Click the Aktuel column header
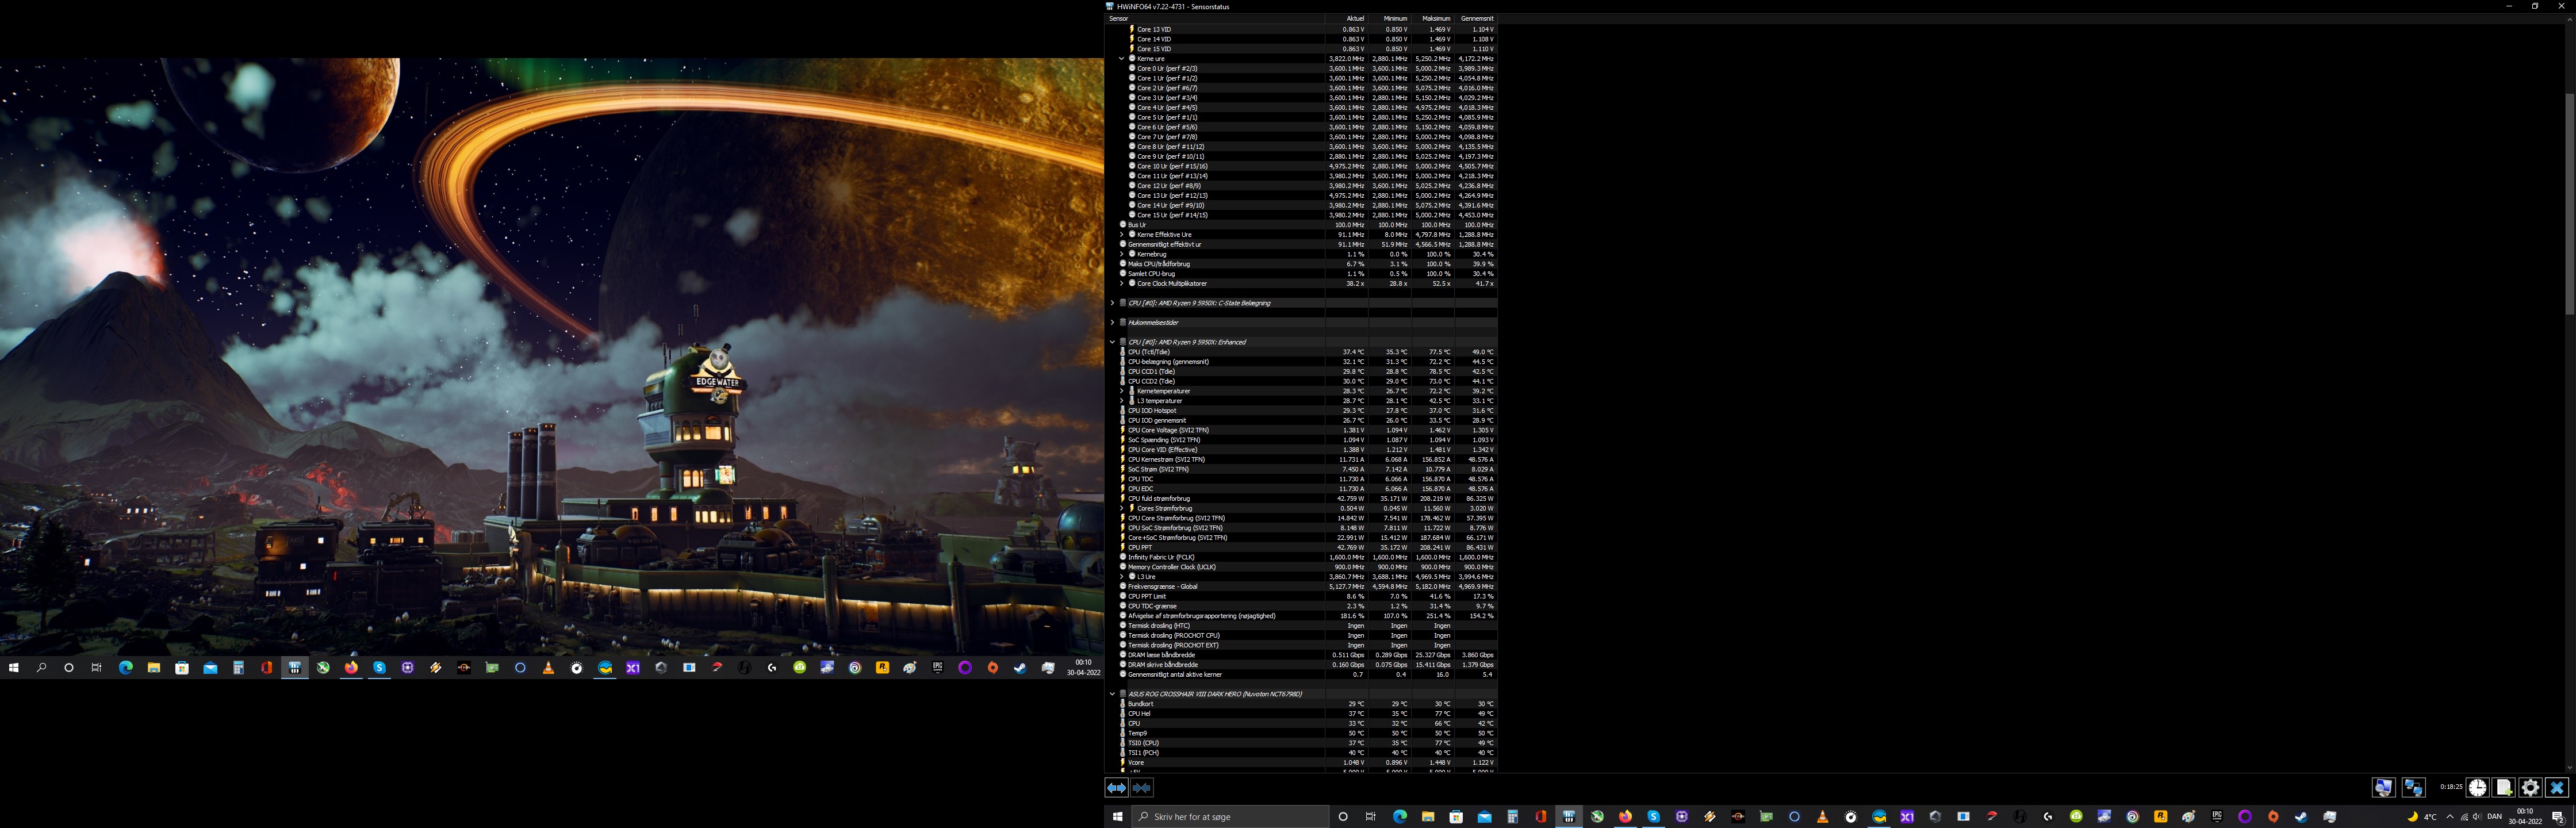This screenshot has width=2576, height=828. 1346,18
